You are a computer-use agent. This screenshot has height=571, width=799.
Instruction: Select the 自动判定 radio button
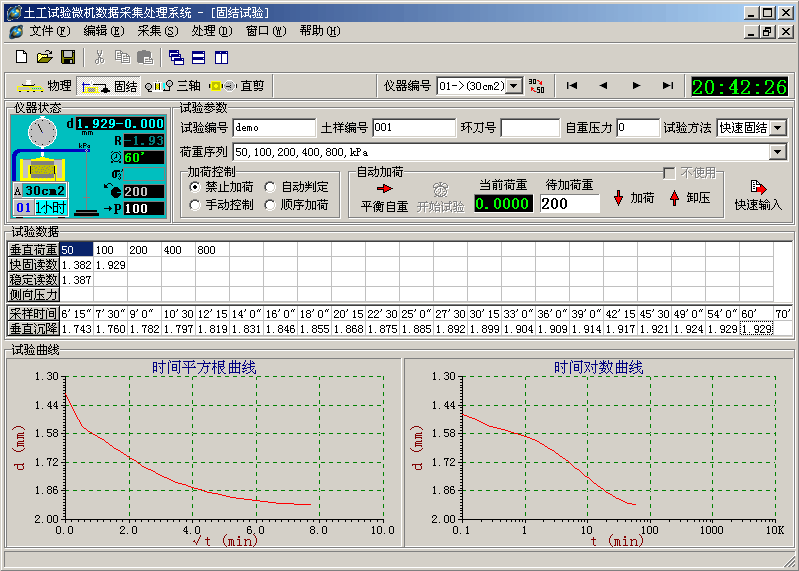pos(272,187)
